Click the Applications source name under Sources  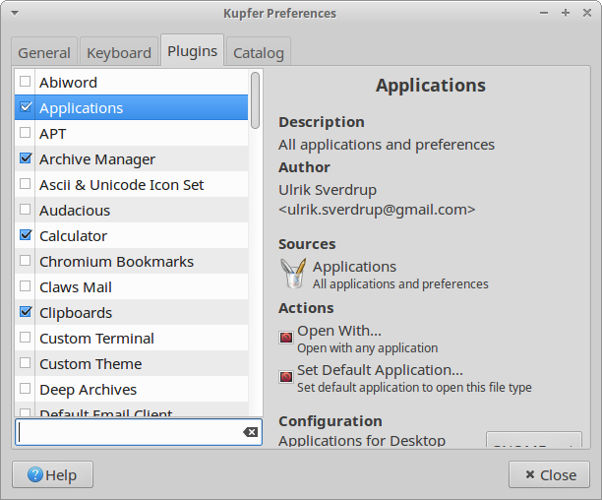coord(354,267)
